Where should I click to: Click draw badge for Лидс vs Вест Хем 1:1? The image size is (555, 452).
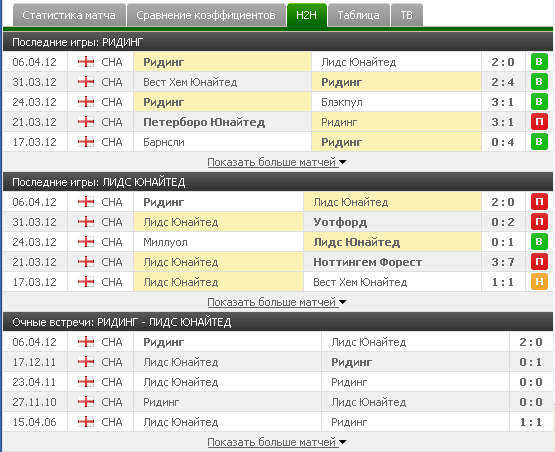click(539, 282)
